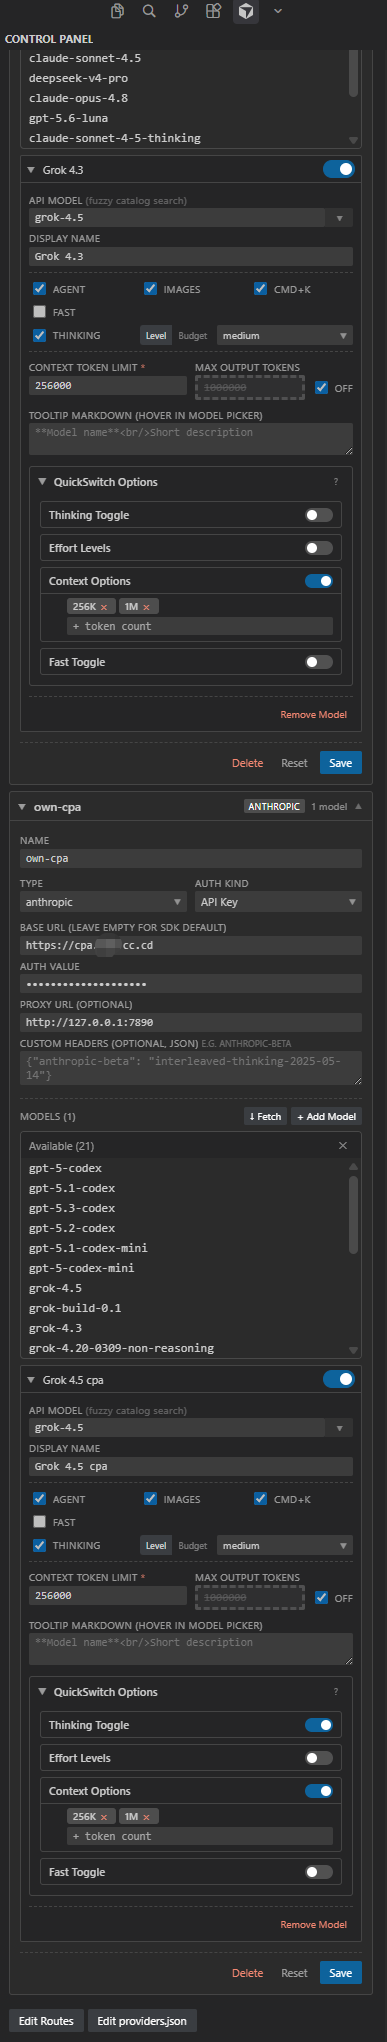Uncheck THINKING checkbox for Grok 4.5 cpa
This screenshot has width=387, height=2042.
coord(39,1545)
